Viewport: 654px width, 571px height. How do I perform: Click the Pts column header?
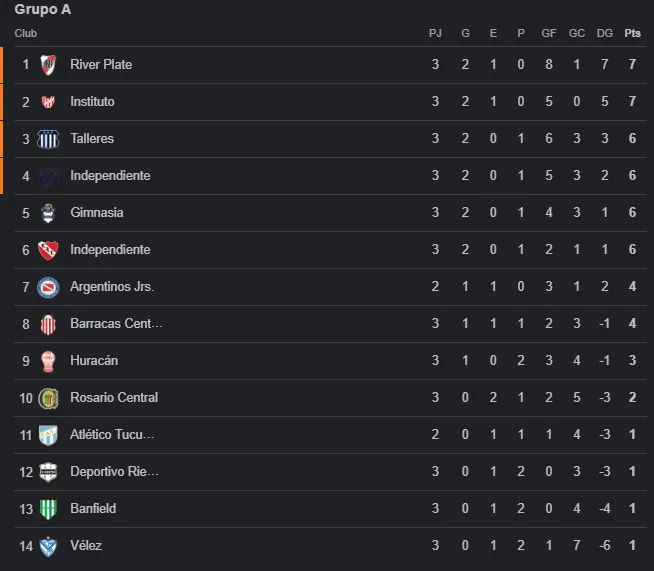tap(632, 33)
